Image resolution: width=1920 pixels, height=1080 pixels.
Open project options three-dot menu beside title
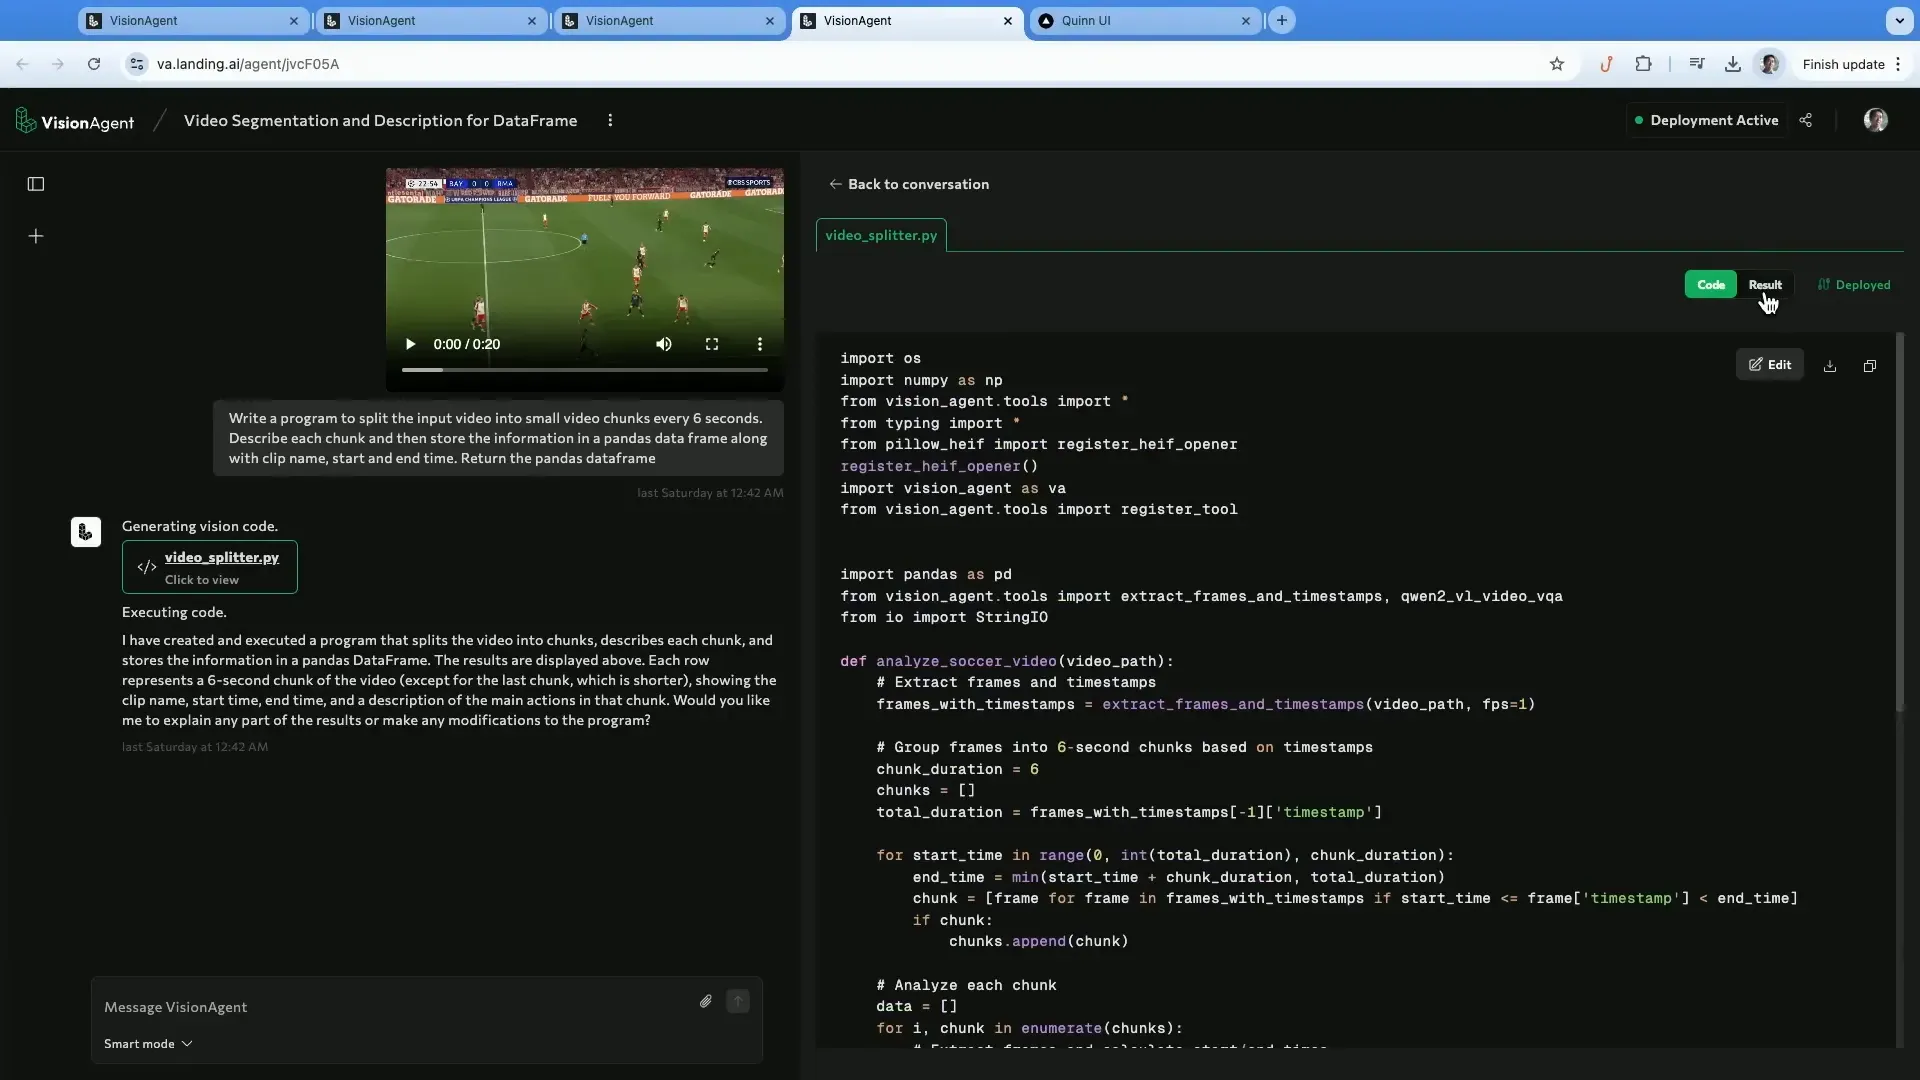[x=610, y=120]
